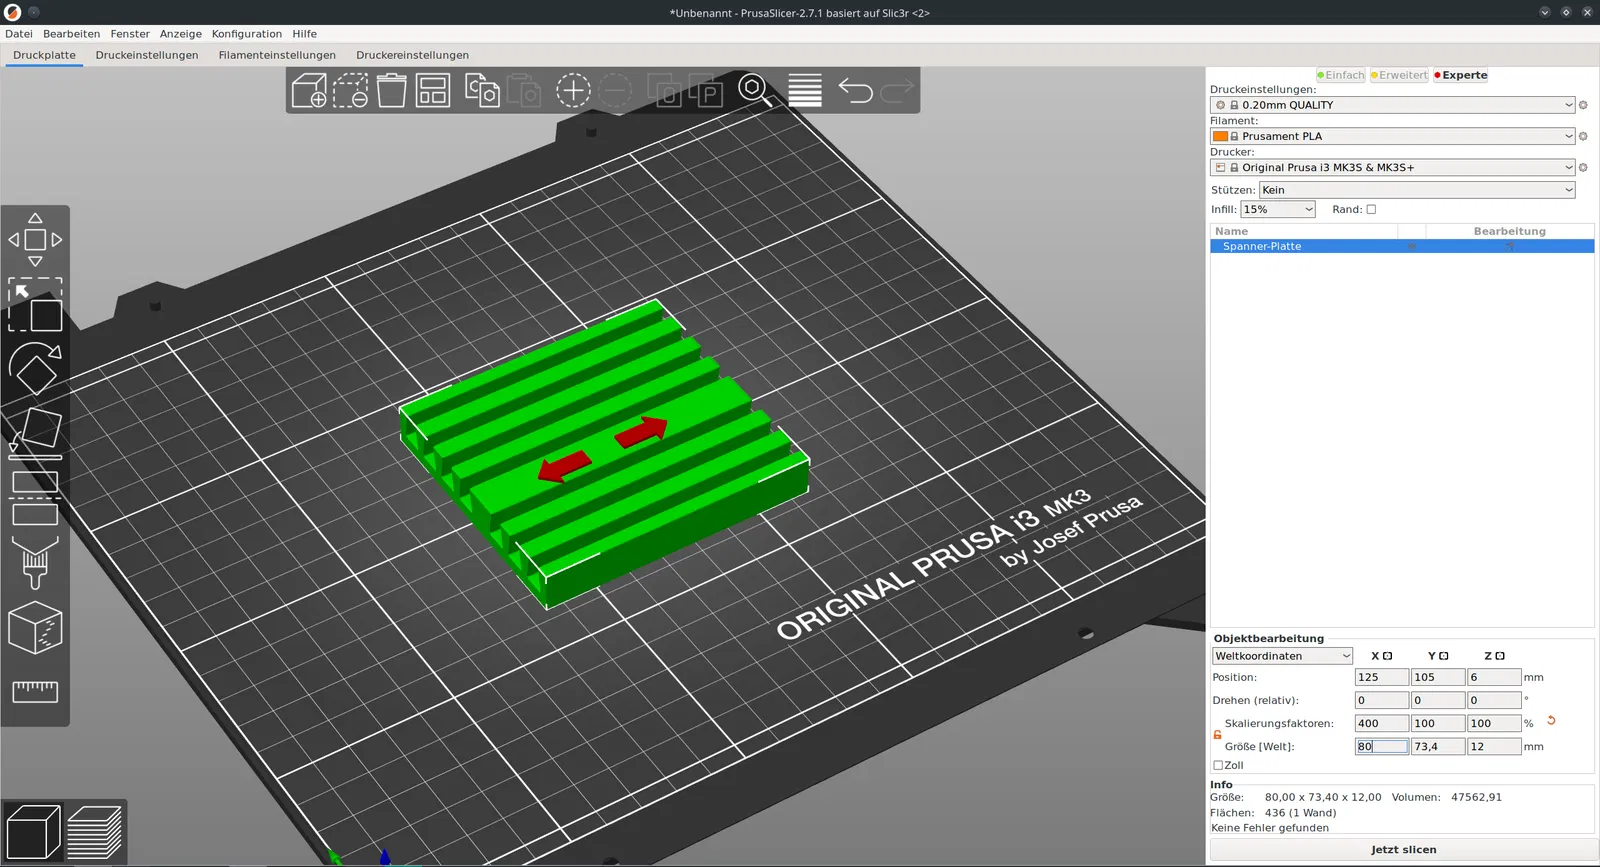Open the Konfiguration menu
This screenshot has height=867, width=1600.
pos(246,34)
